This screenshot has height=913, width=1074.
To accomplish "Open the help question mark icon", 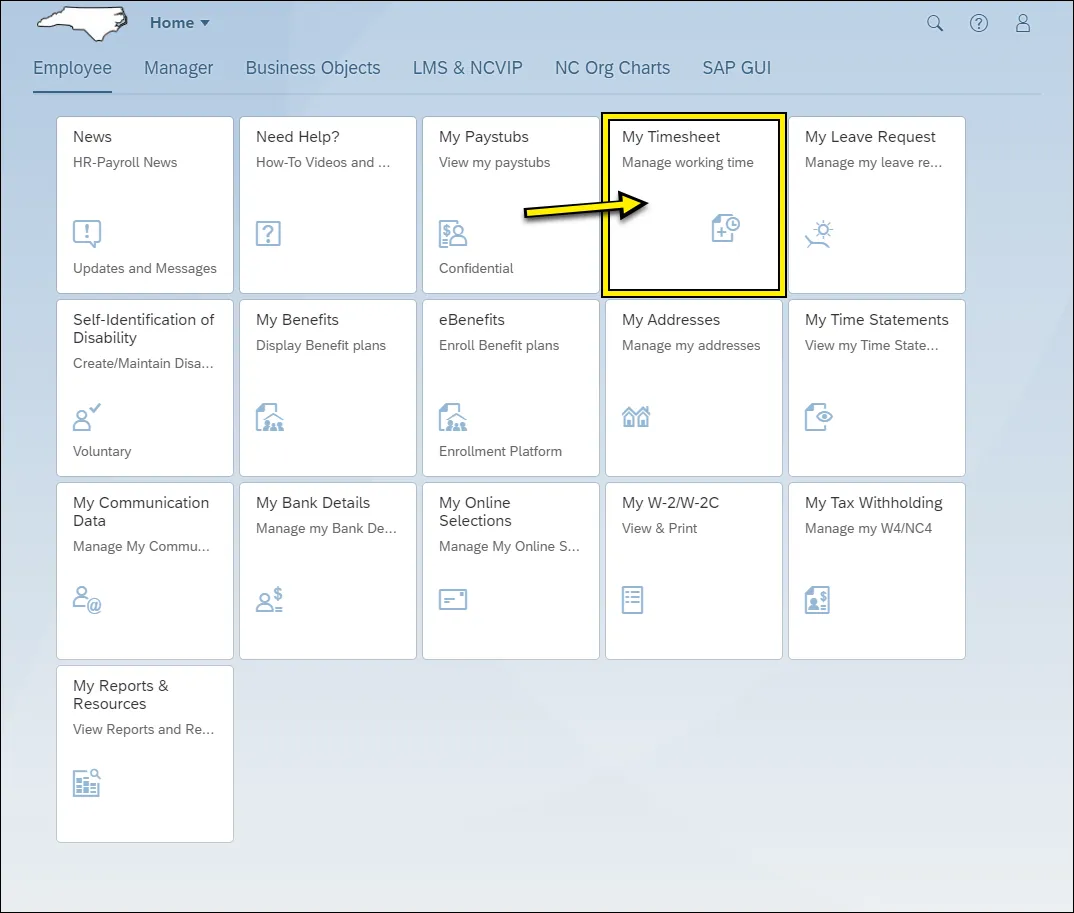I will tap(979, 23).
